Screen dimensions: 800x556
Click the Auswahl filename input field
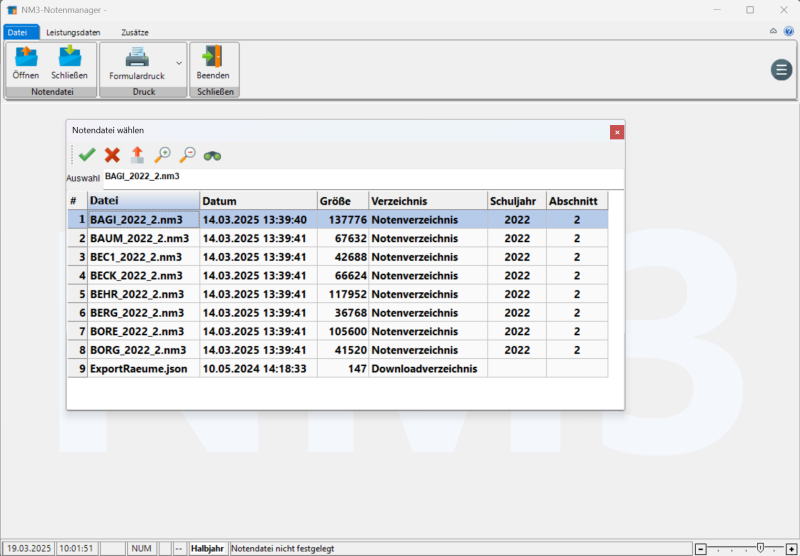pos(363,179)
